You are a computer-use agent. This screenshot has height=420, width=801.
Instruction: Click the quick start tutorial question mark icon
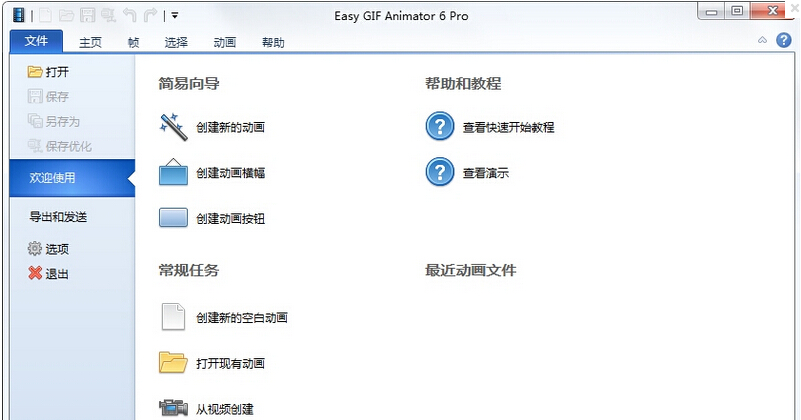[440, 127]
